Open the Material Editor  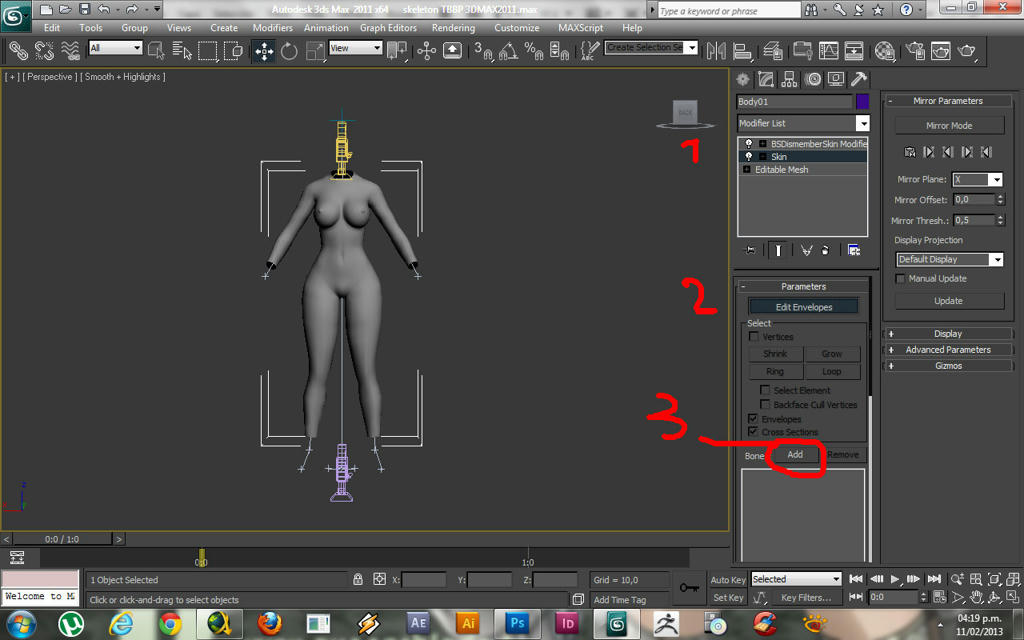click(884, 51)
